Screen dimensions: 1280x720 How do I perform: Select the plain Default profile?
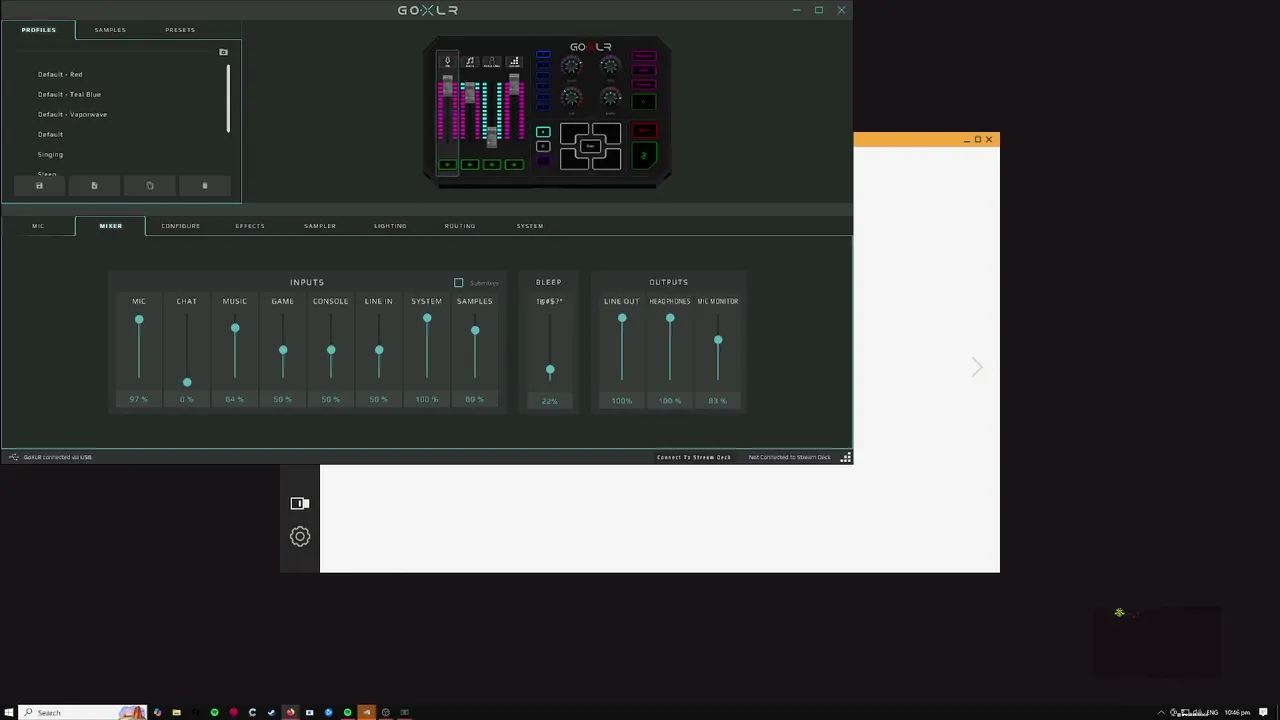click(x=50, y=134)
